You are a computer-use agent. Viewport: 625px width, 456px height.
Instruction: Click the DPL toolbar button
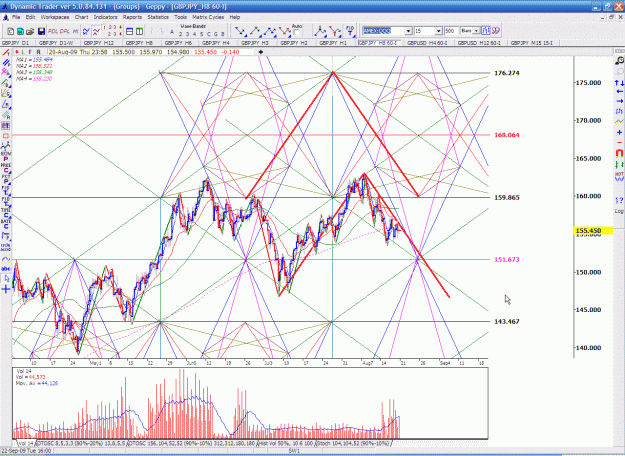click(64, 31)
